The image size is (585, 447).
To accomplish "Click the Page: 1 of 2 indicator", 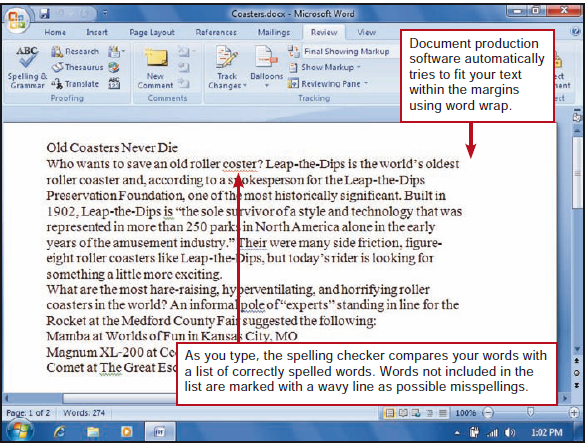I will click(28, 413).
